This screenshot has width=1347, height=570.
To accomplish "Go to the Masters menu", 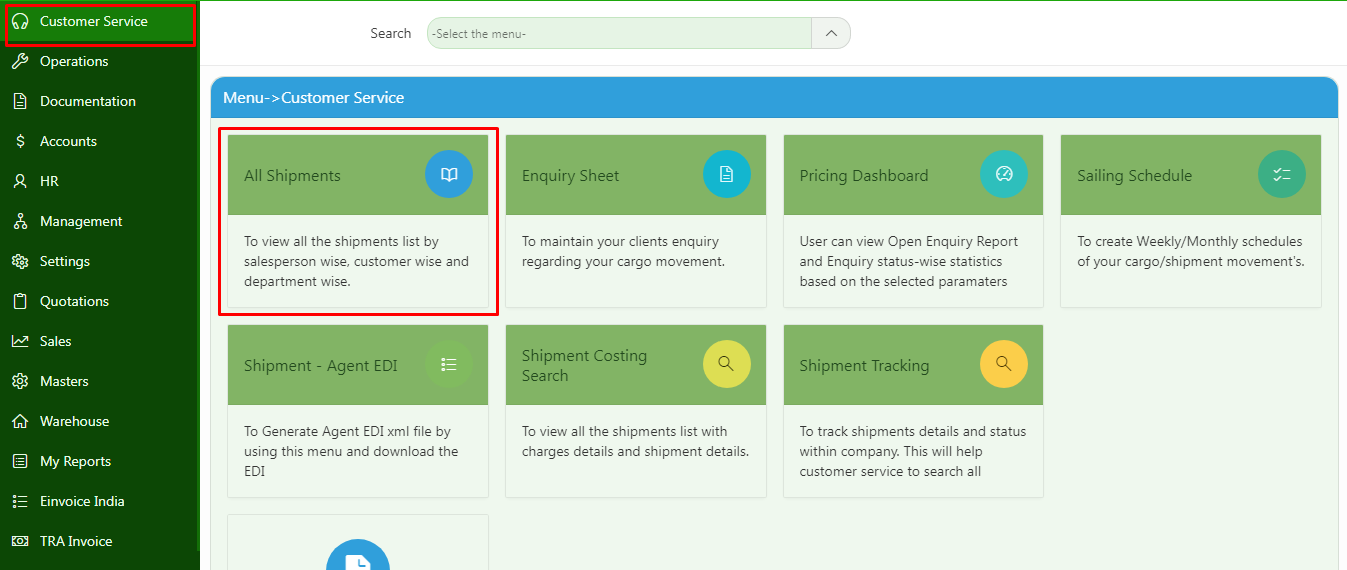I will [100, 381].
